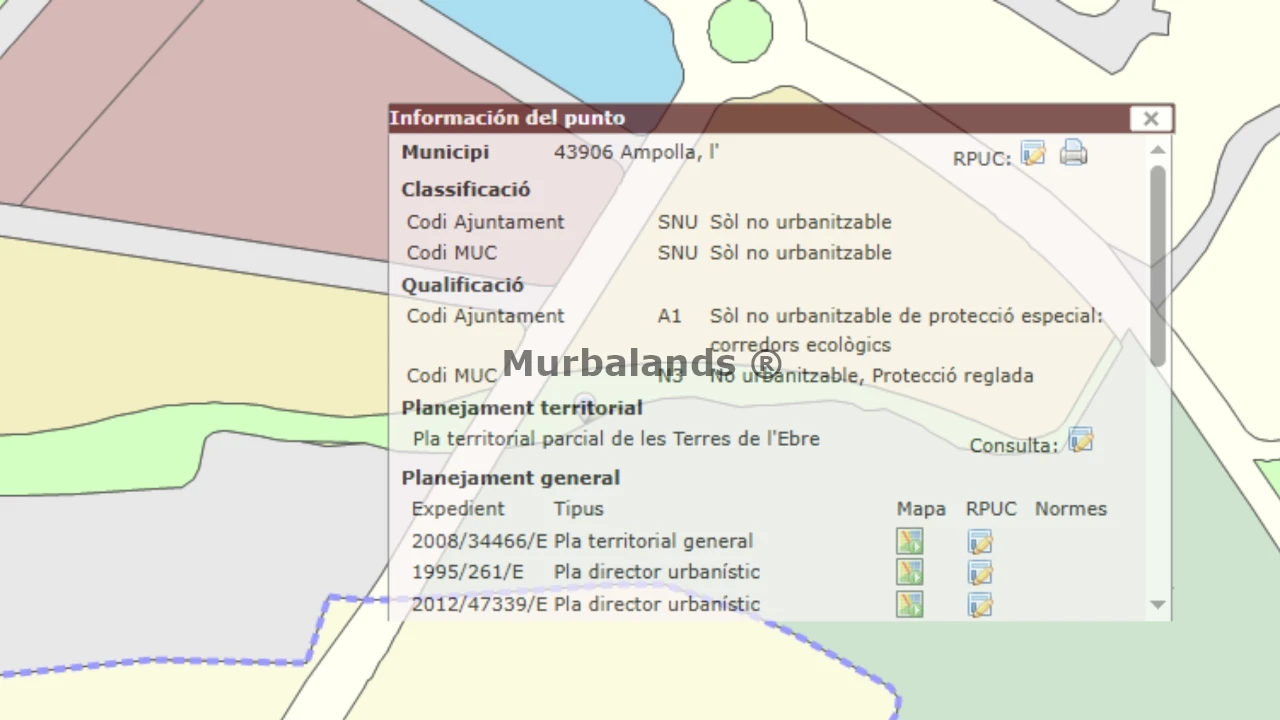
Task: Click the Información del punto title bar
Action: (x=750, y=118)
